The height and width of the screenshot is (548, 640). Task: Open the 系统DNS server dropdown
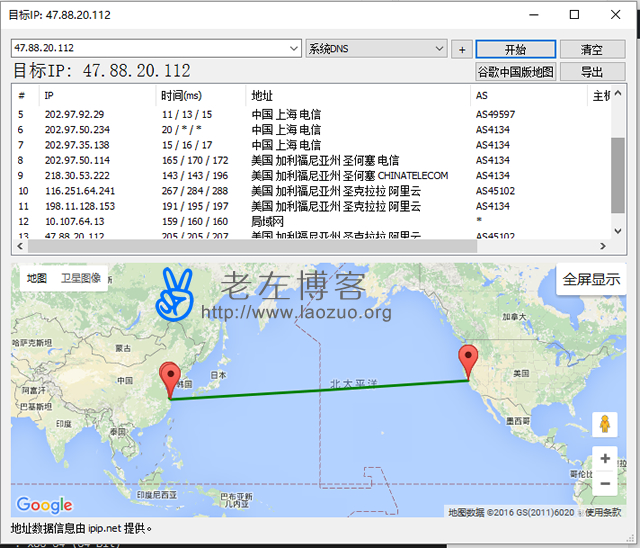pyautogui.click(x=439, y=49)
